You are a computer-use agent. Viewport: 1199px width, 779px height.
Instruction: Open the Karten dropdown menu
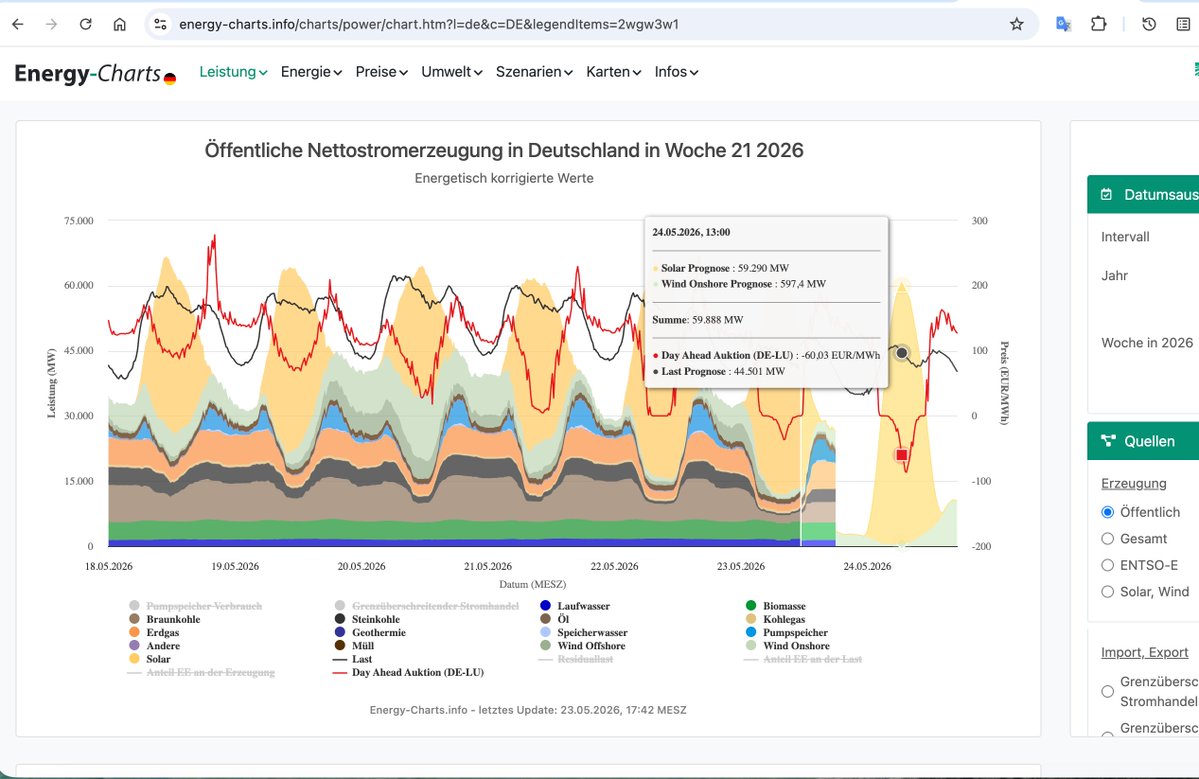614,72
